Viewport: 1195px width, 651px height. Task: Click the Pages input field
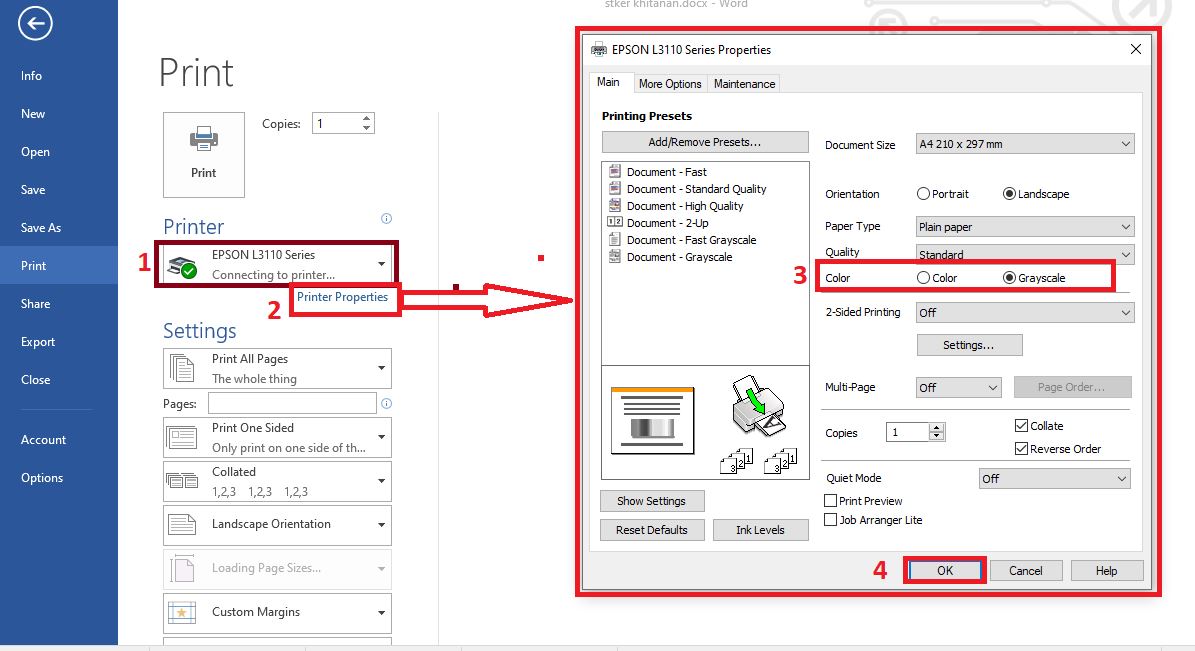292,403
